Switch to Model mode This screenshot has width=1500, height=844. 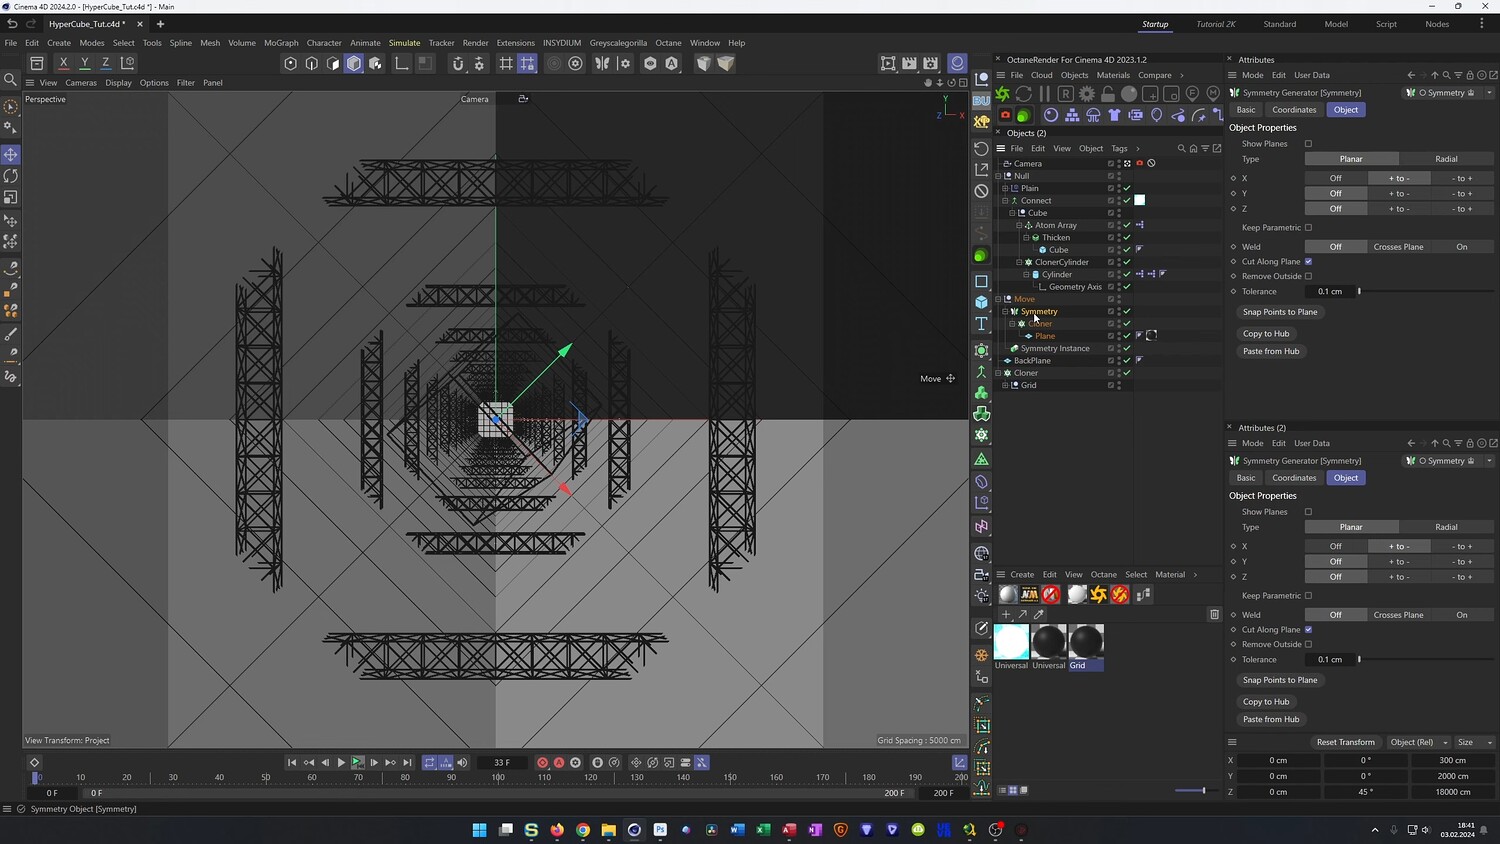(354, 63)
